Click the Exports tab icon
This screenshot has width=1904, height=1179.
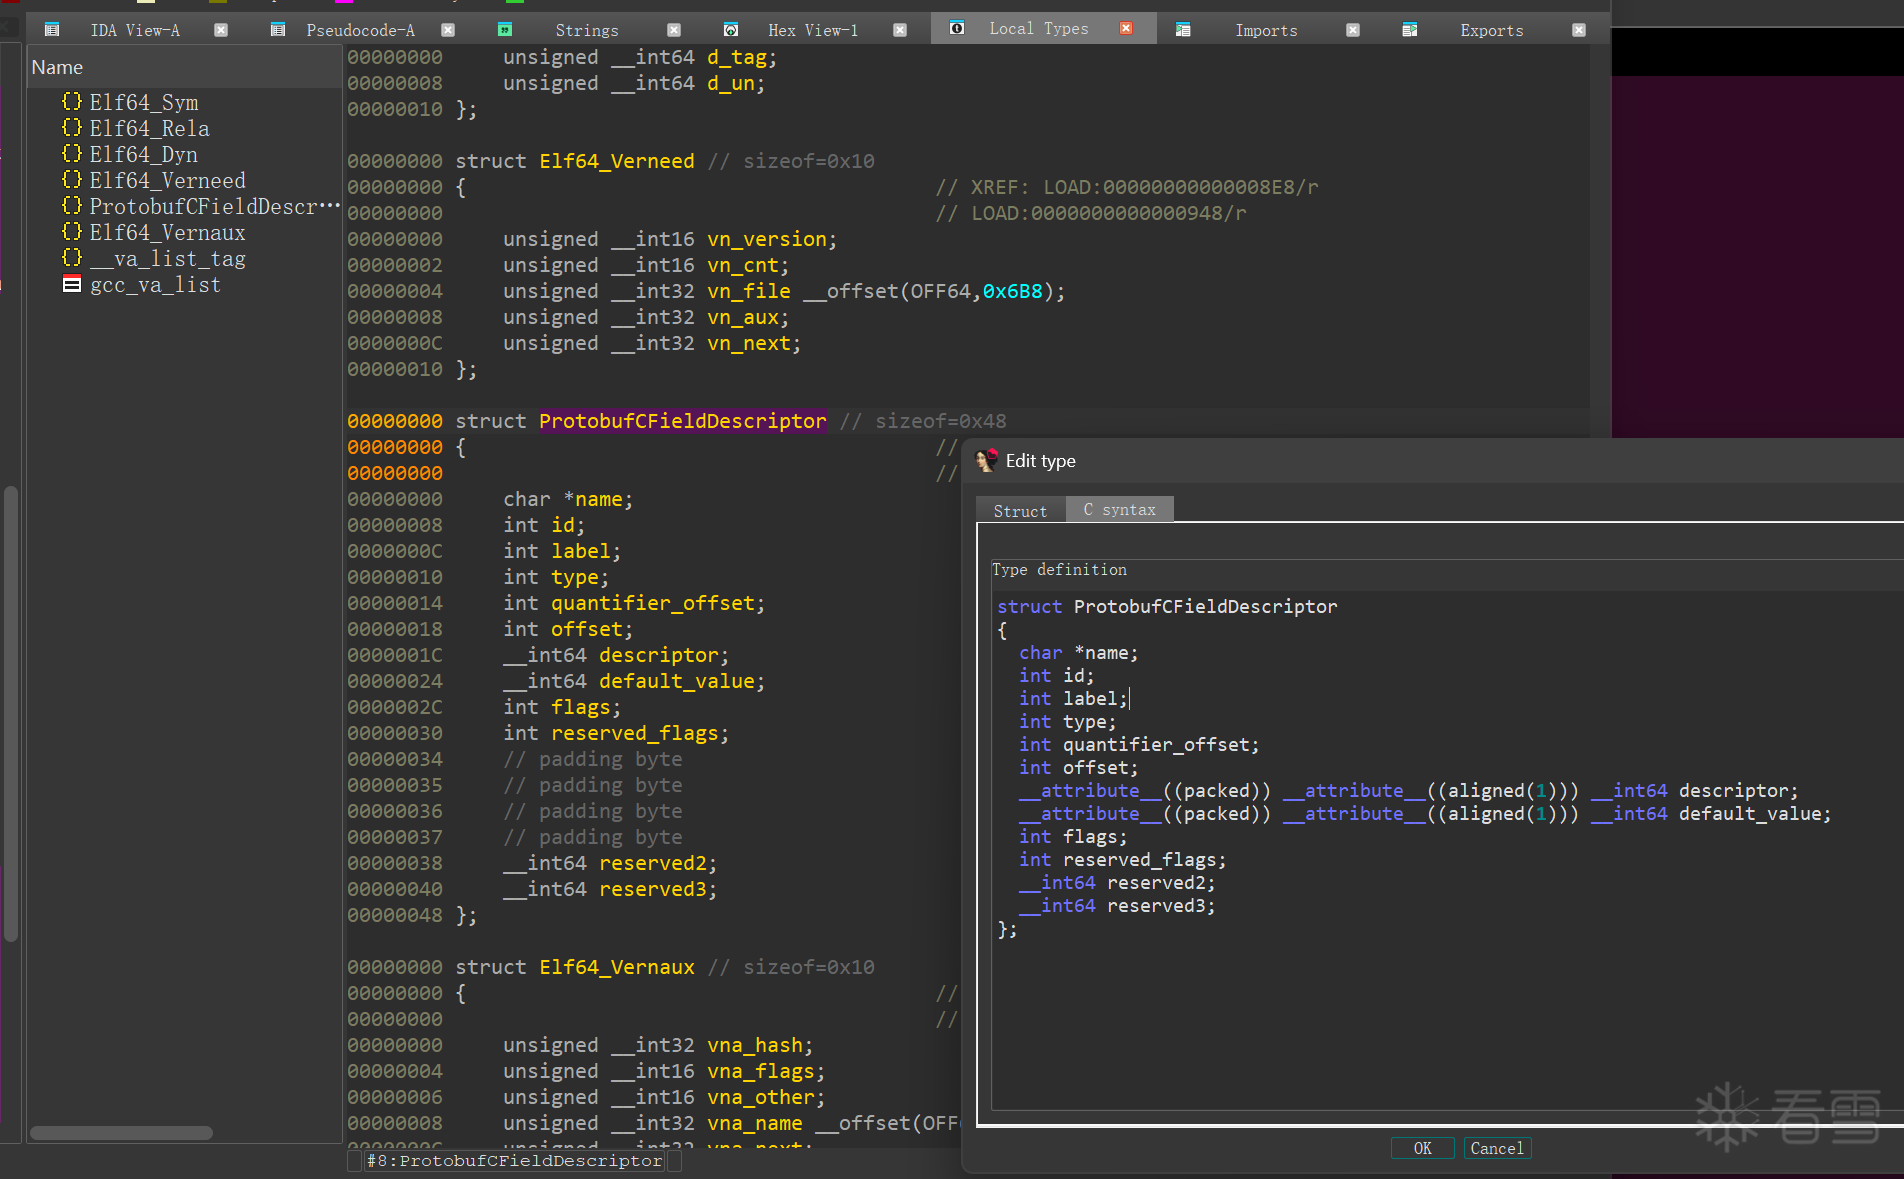coord(1410,30)
